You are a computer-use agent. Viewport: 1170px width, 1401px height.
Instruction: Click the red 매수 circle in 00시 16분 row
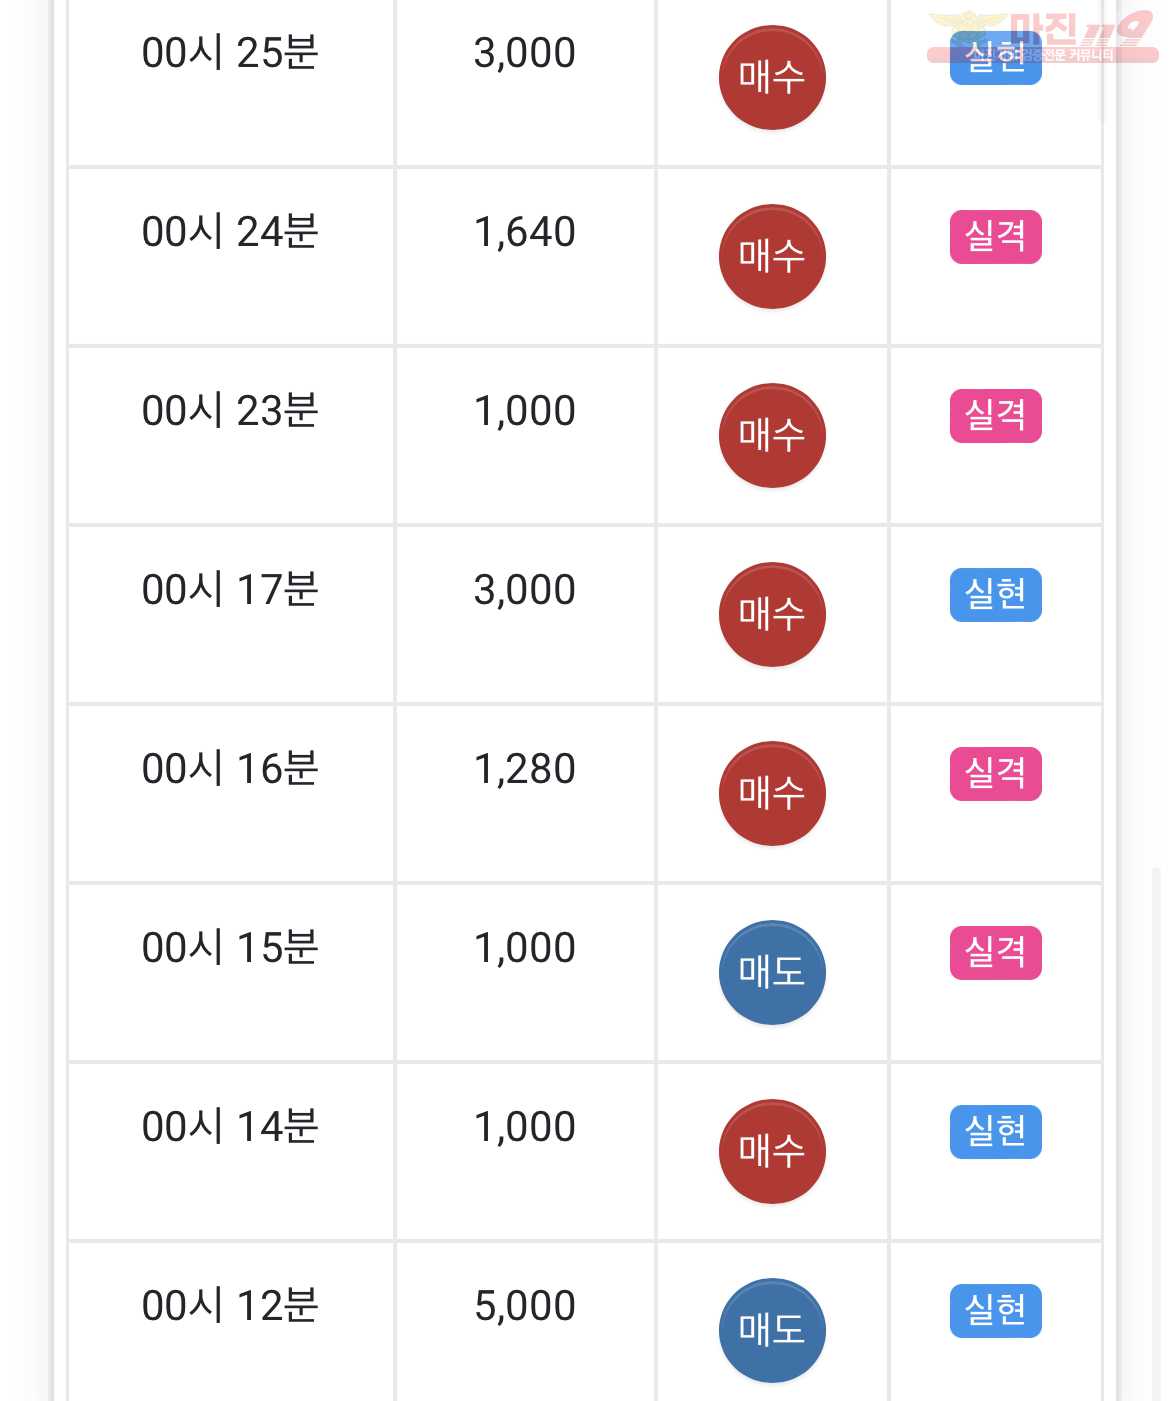tap(772, 793)
